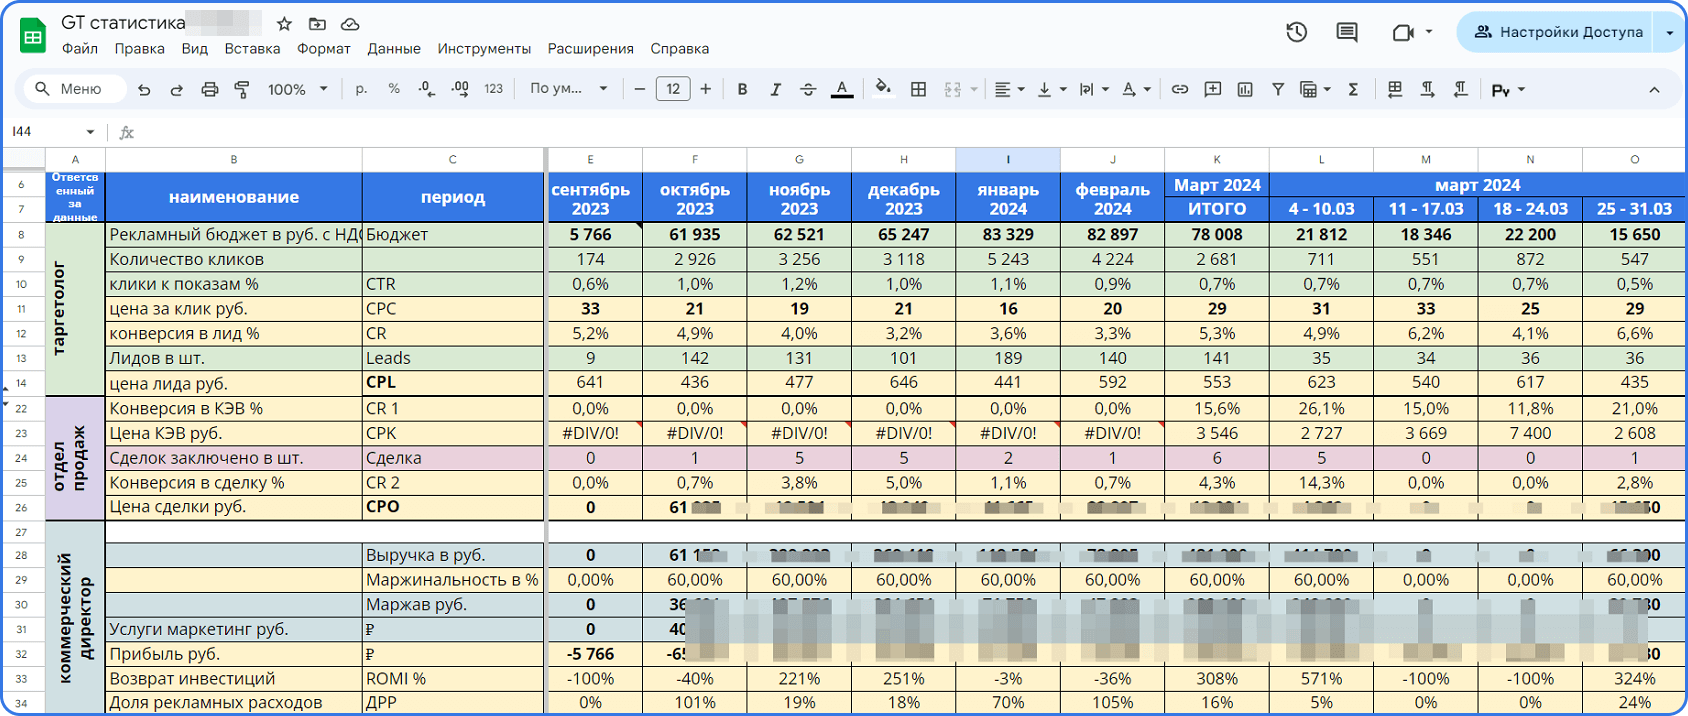Open the Данные menu

click(394, 49)
